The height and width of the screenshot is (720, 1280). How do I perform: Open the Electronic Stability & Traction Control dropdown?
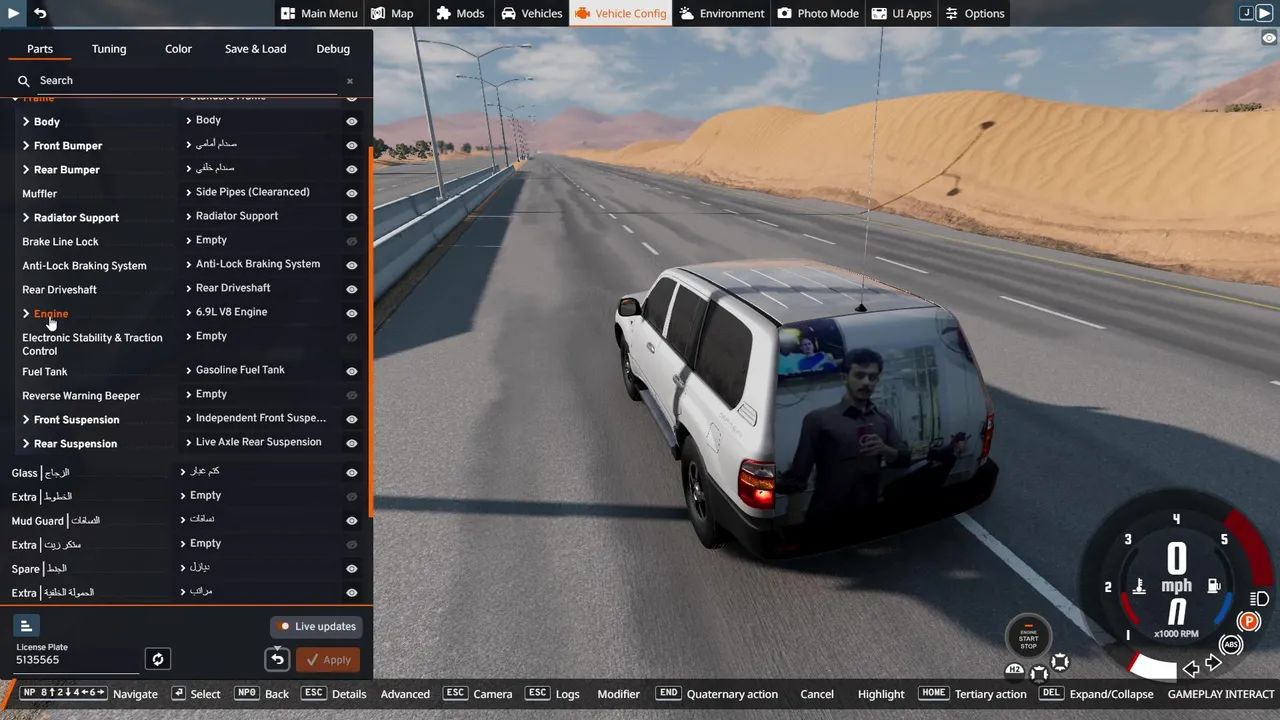258,336
